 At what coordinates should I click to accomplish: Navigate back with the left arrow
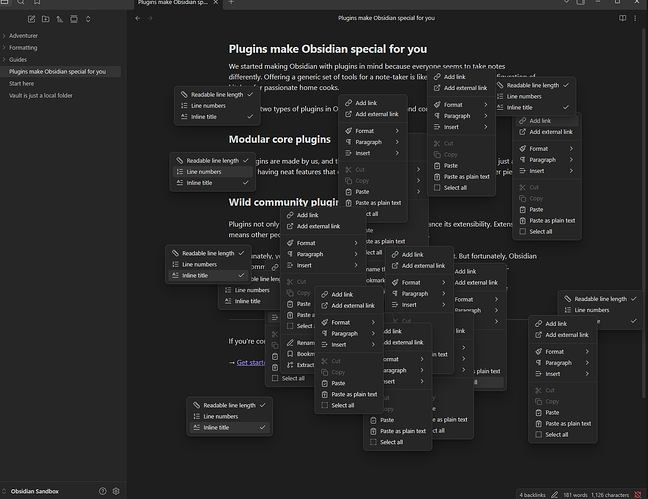pos(137,18)
